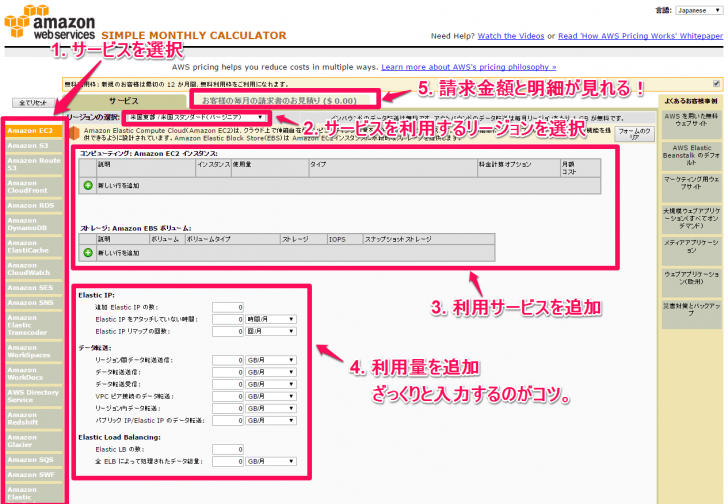Select Amazon SQS in sidebar
Image resolution: width=728 pixels, height=504 pixels.
(x=34, y=460)
